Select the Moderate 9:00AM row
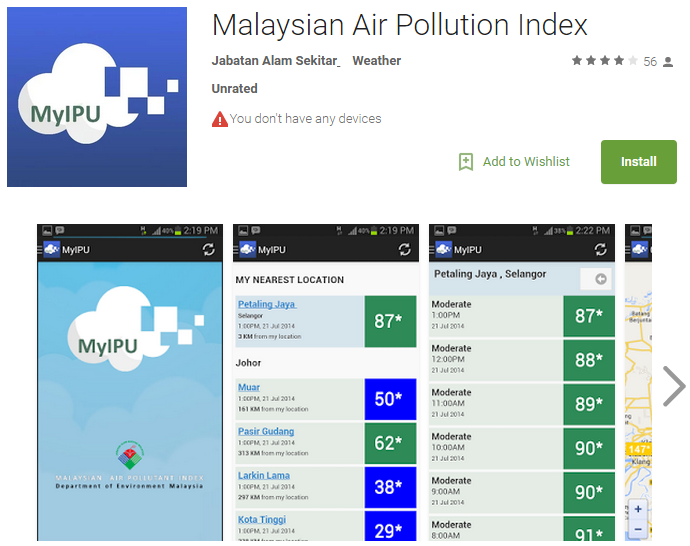690x546 pixels. click(x=522, y=492)
